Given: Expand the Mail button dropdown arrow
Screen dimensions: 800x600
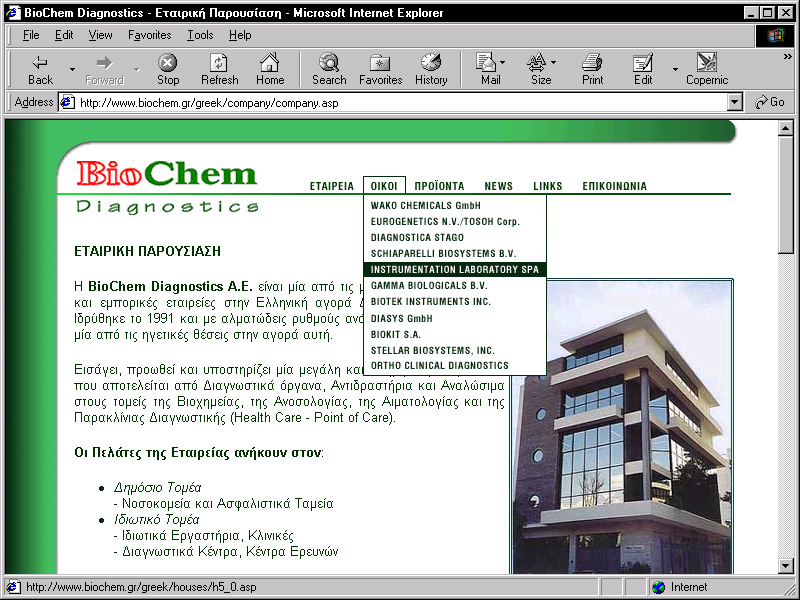Looking at the screenshot, I should click(x=503, y=62).
